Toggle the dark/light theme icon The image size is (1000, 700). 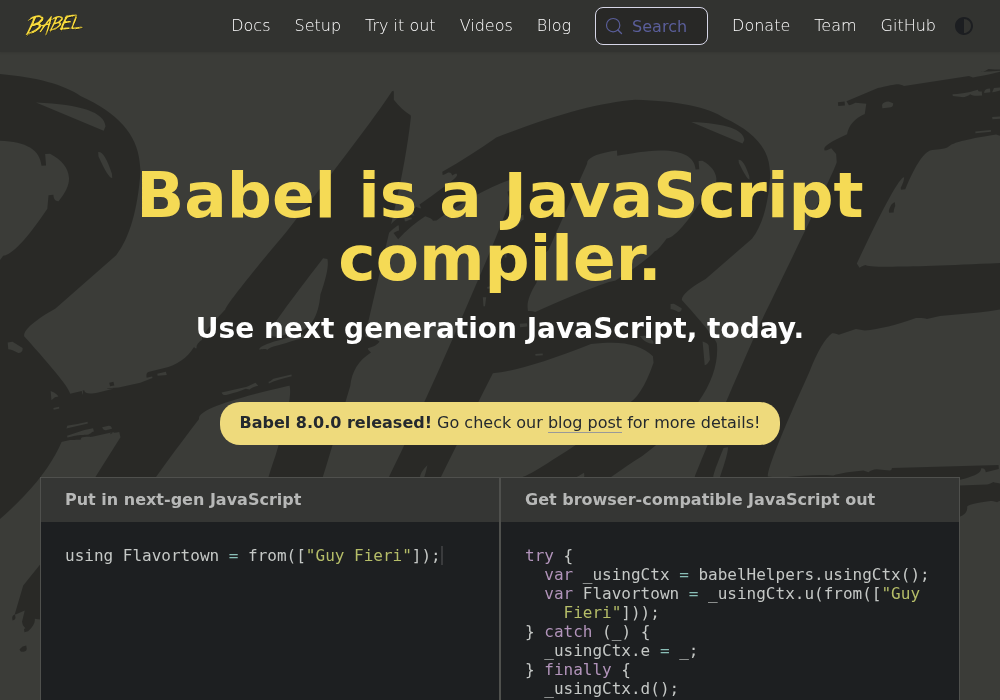pos(964,26)
